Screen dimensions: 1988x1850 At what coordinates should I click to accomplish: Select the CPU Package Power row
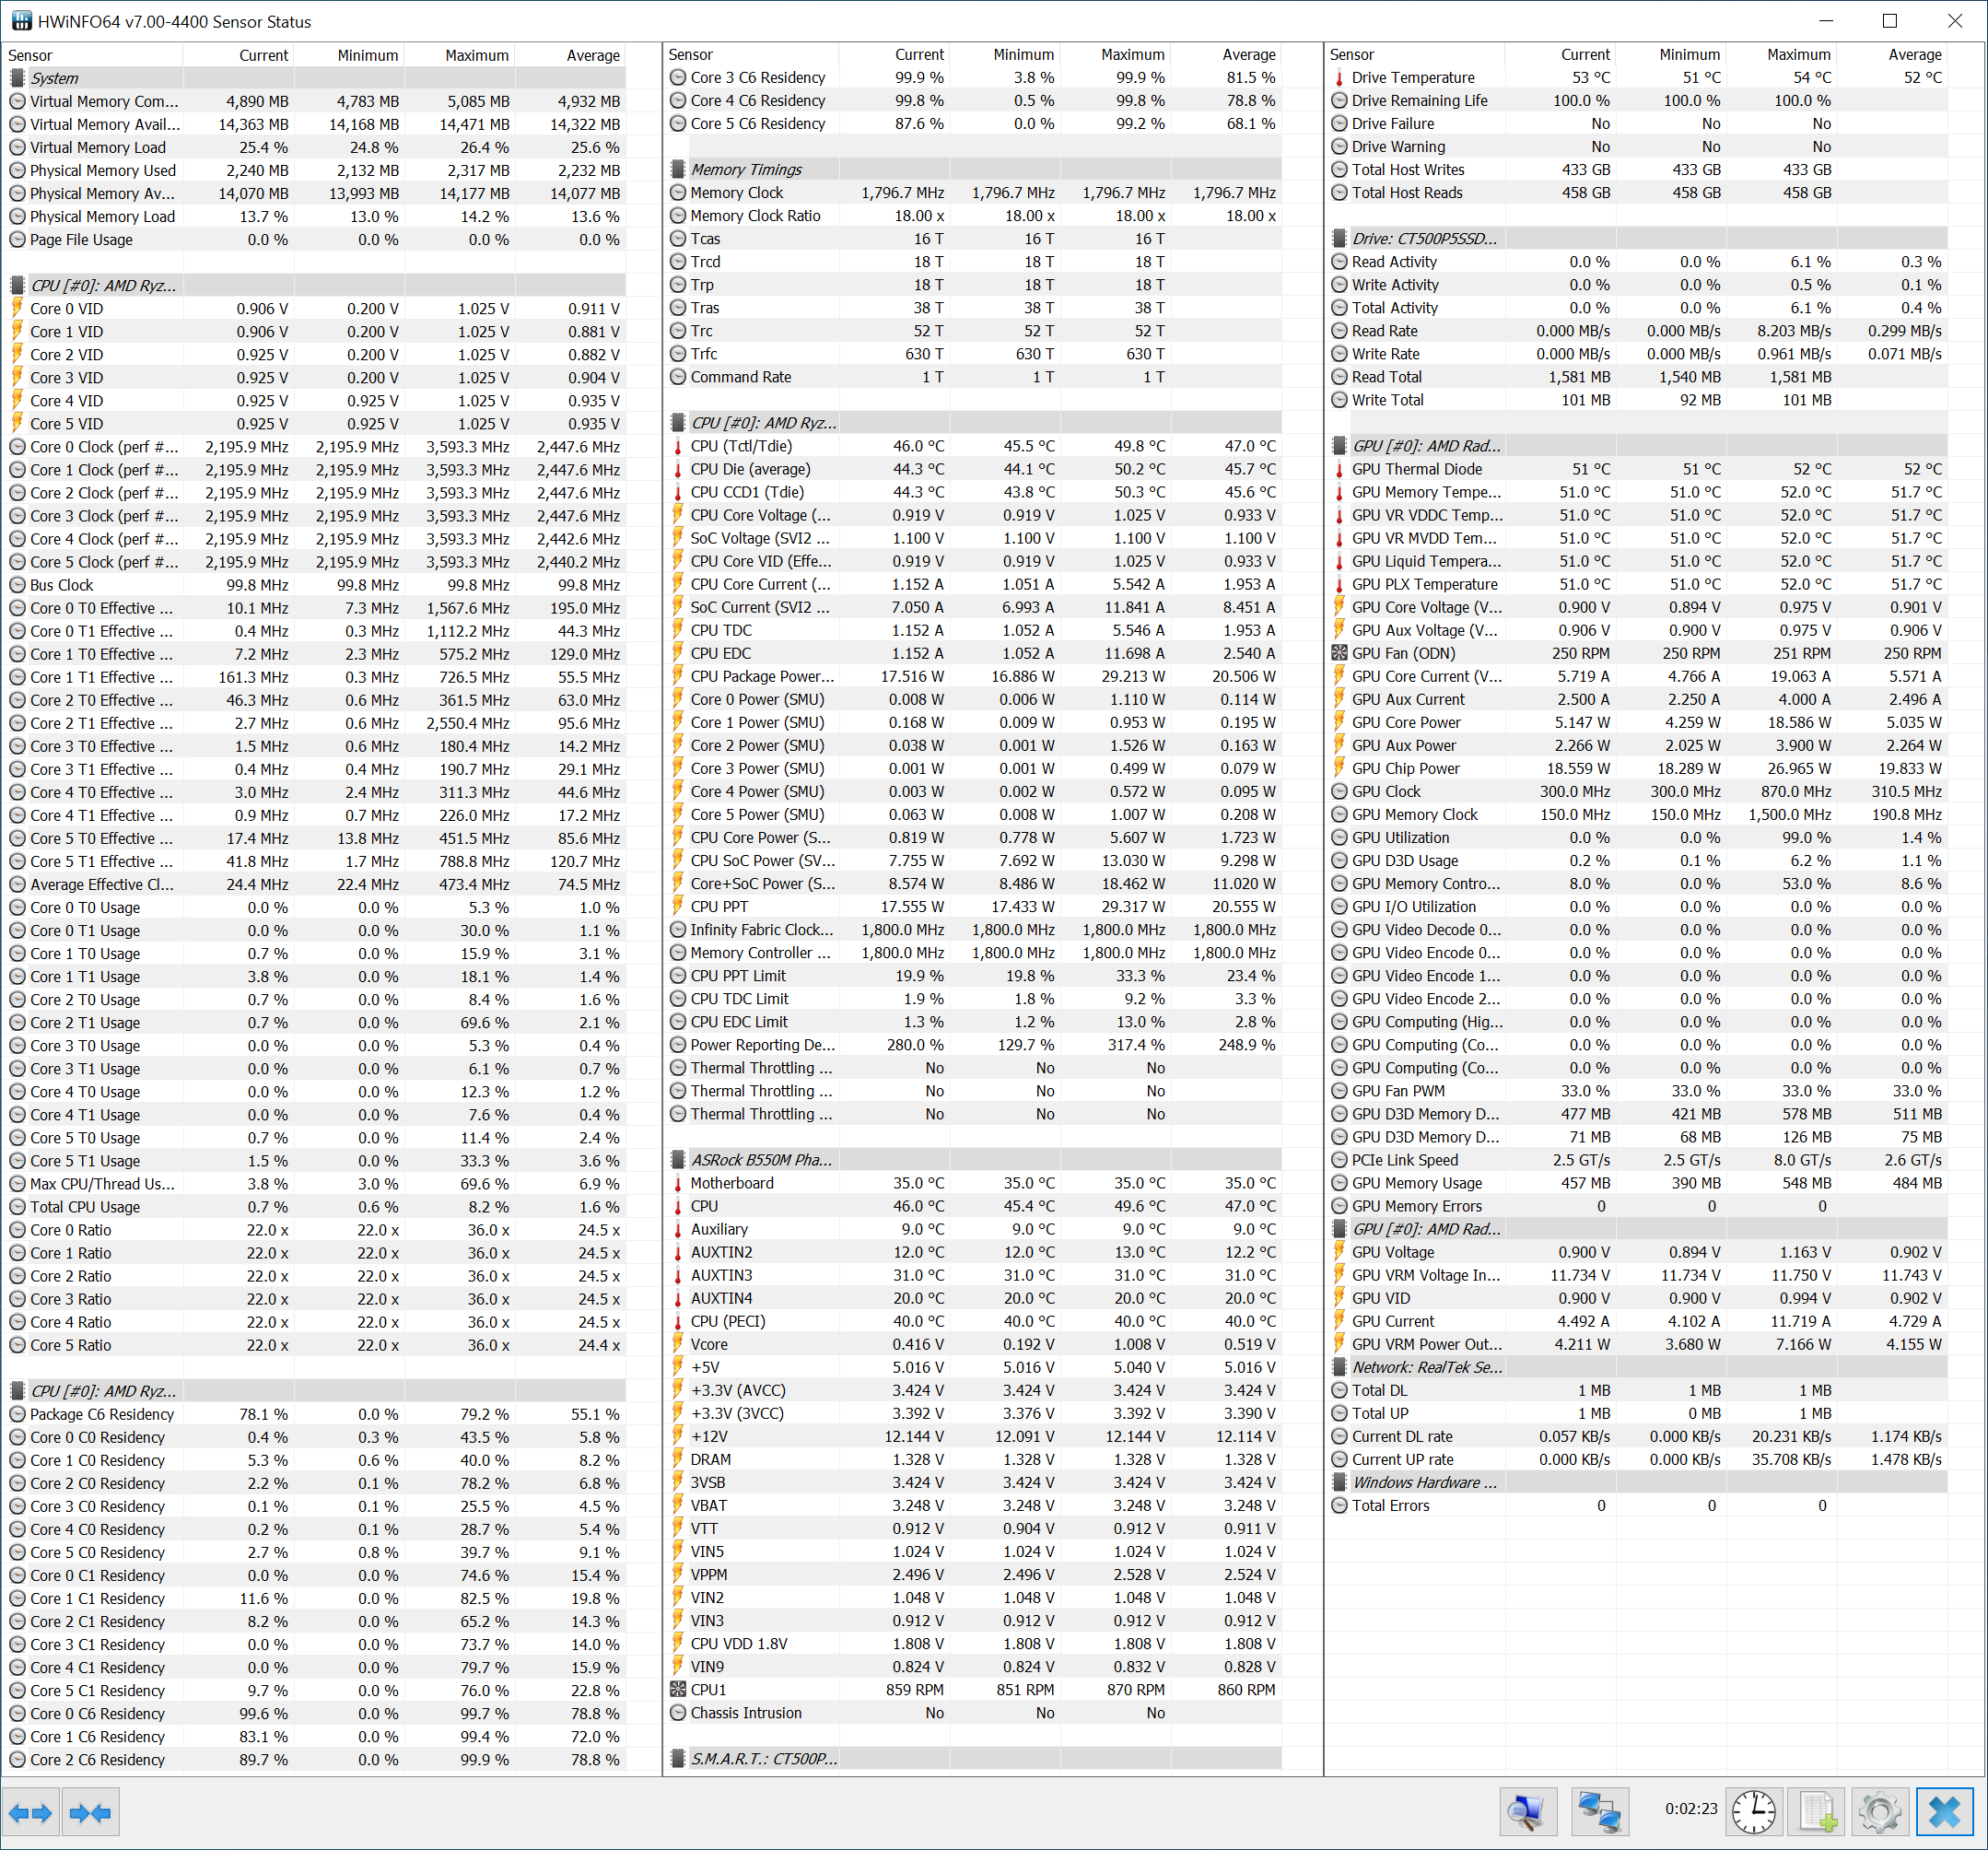click(x=762, y=676)
